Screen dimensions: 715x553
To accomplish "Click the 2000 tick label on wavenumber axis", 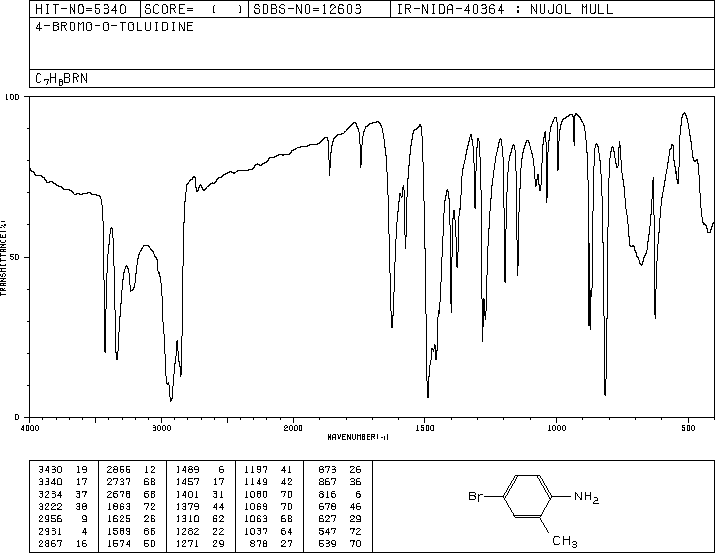I will pos(293,428).
